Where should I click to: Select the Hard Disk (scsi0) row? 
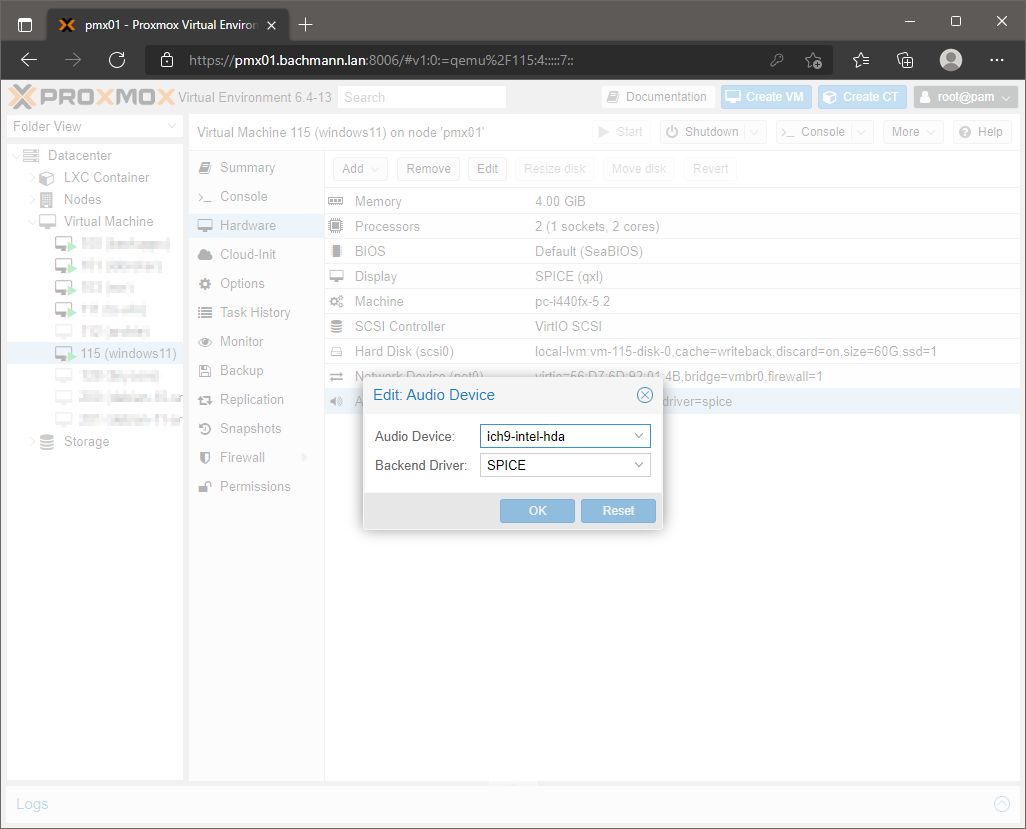(672, 351)
